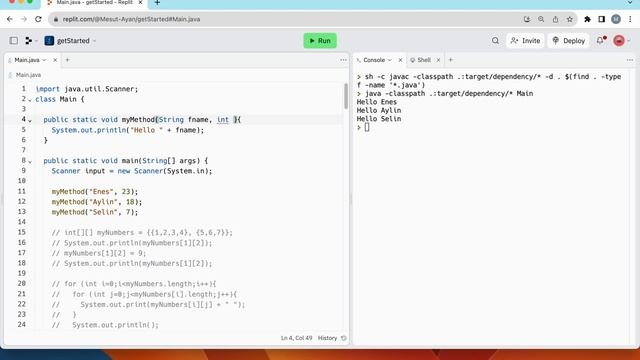Select the Main.java editor tab
Screen dimensions: 640x360
pyautogui.click(x=27, y=60)
